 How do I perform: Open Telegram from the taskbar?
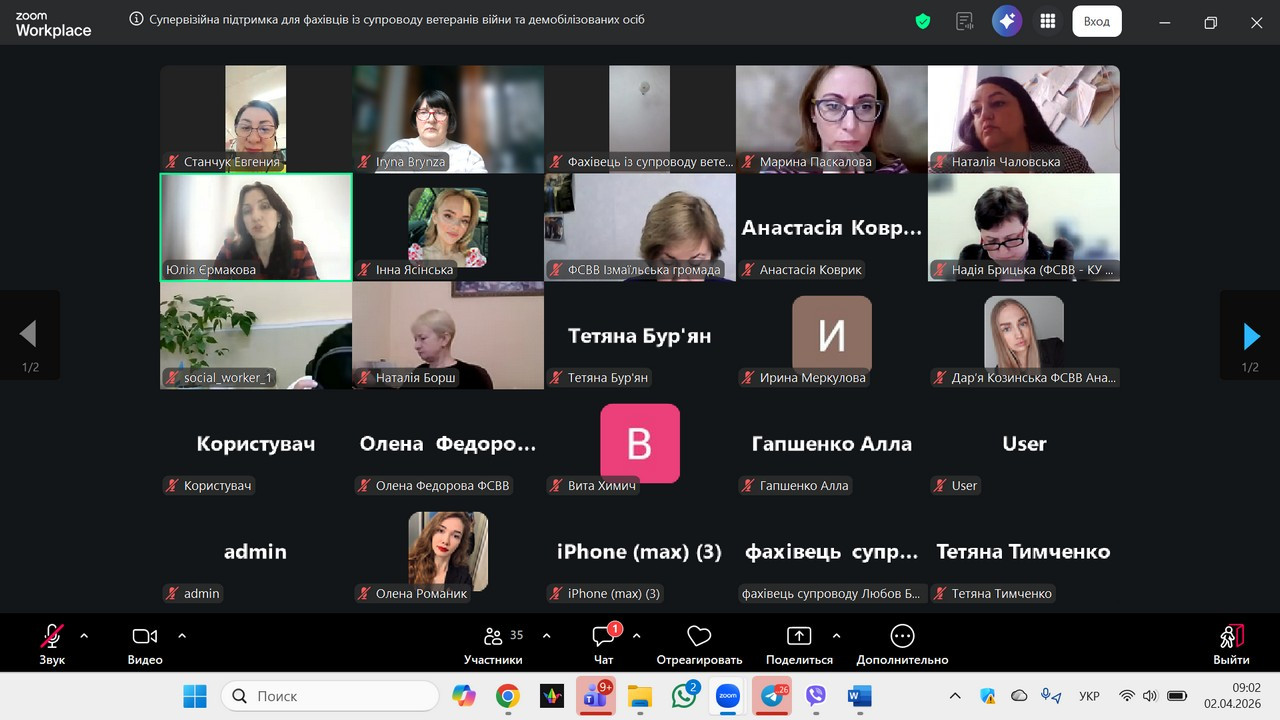point(772,696)
